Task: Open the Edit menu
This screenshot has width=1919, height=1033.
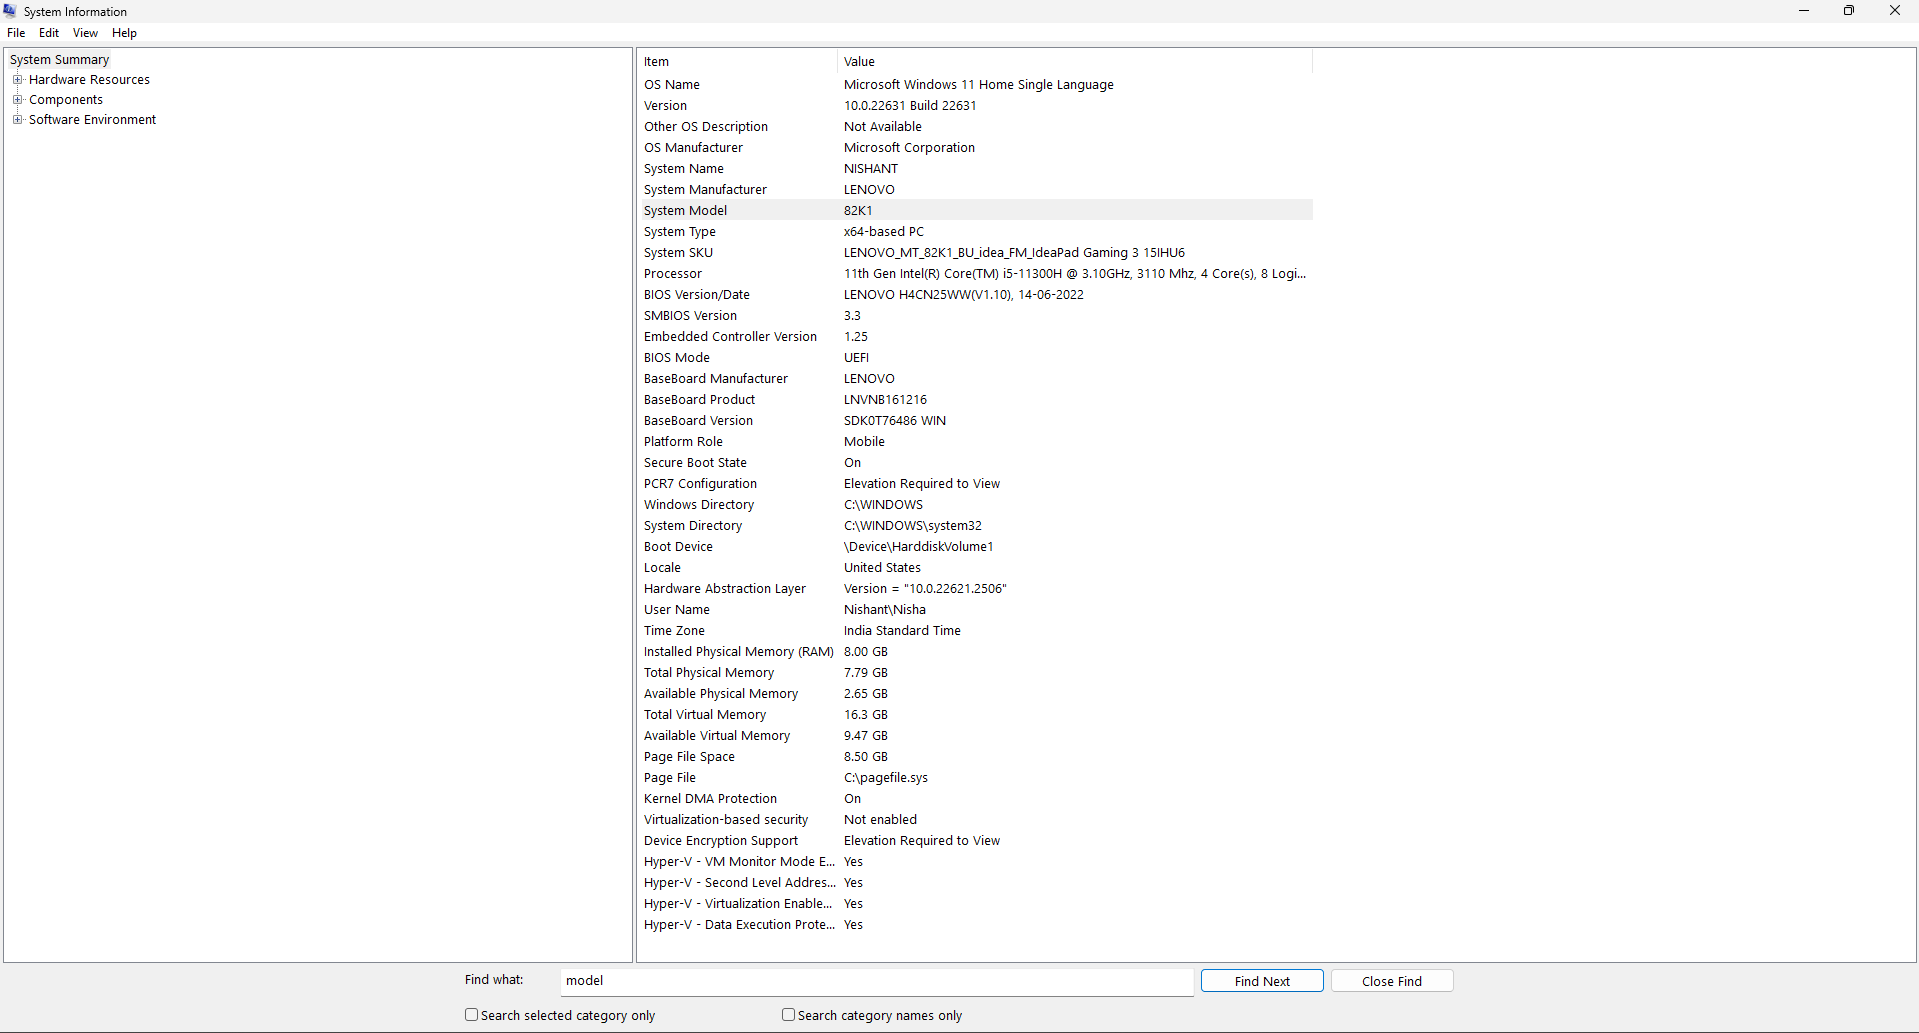Action: [x=48, y=32]
